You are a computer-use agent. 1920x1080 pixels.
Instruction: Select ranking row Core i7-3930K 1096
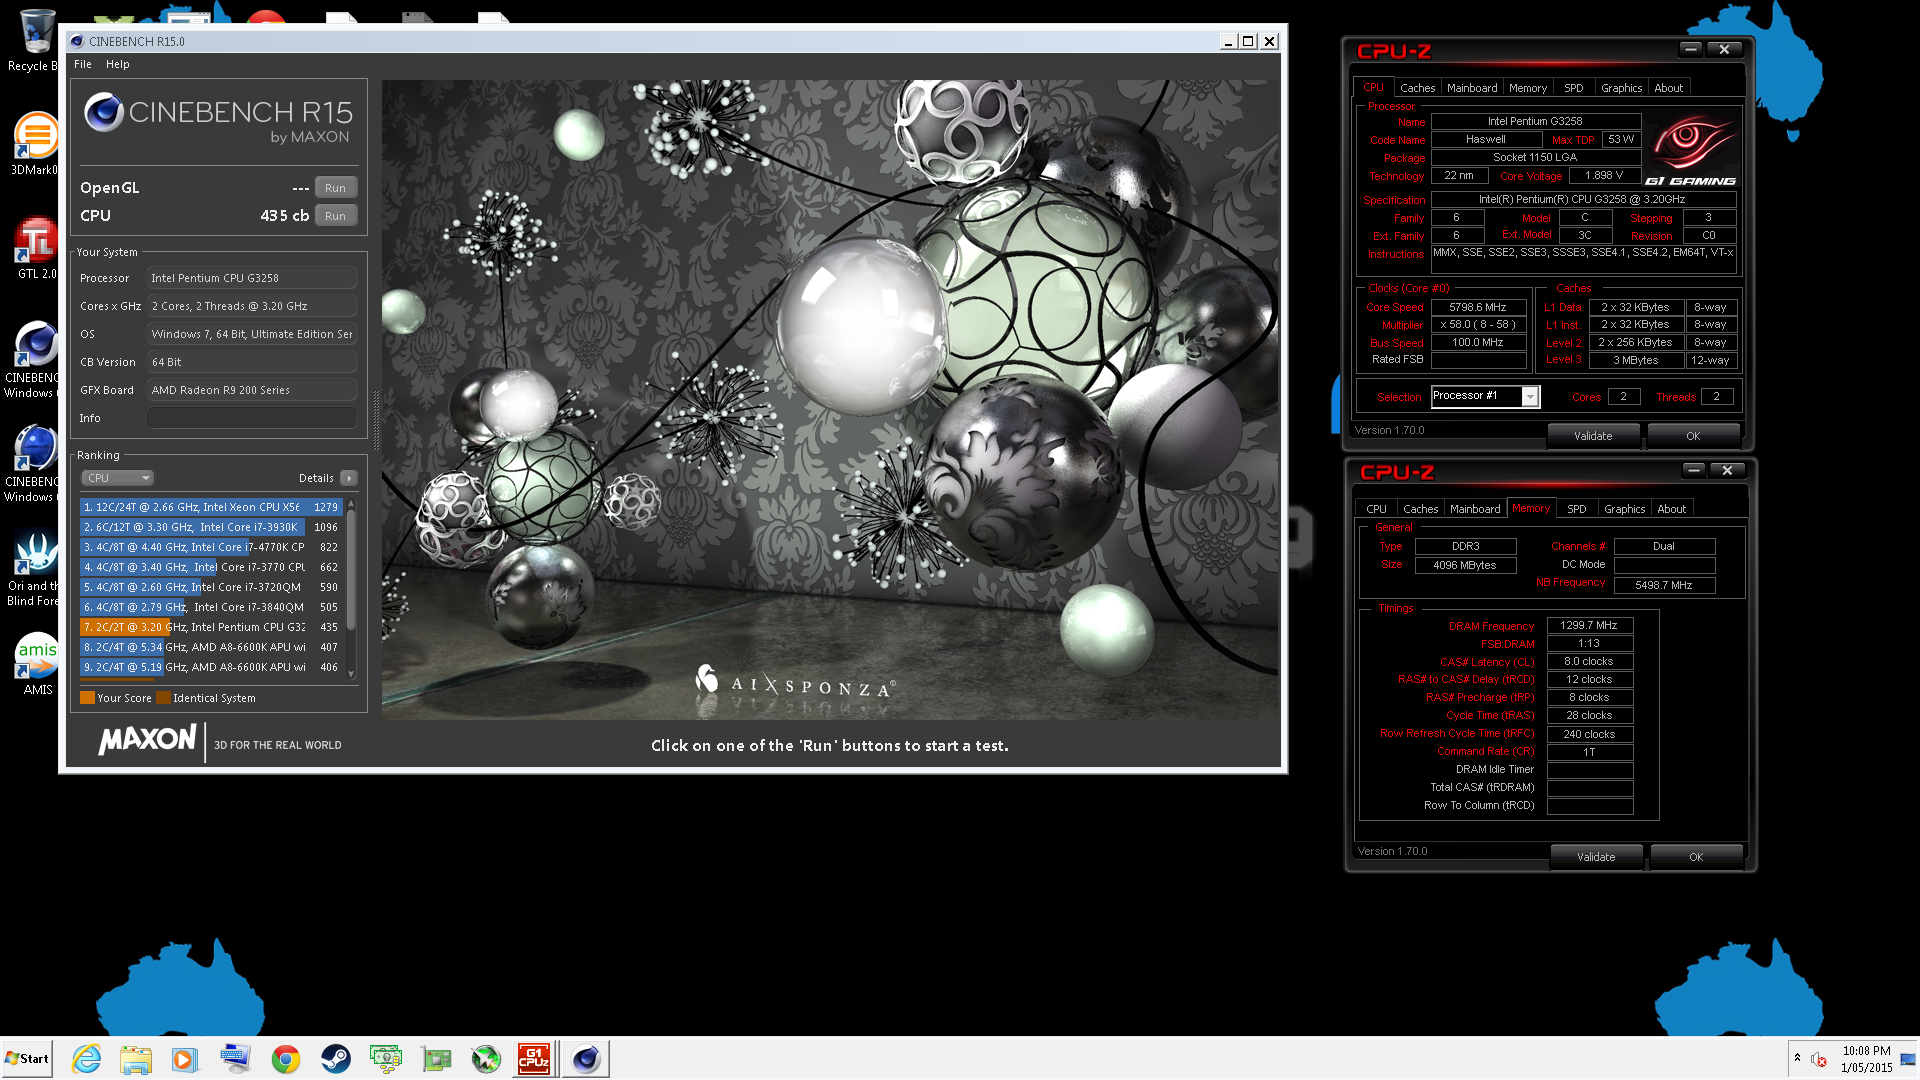pos(212,527)
